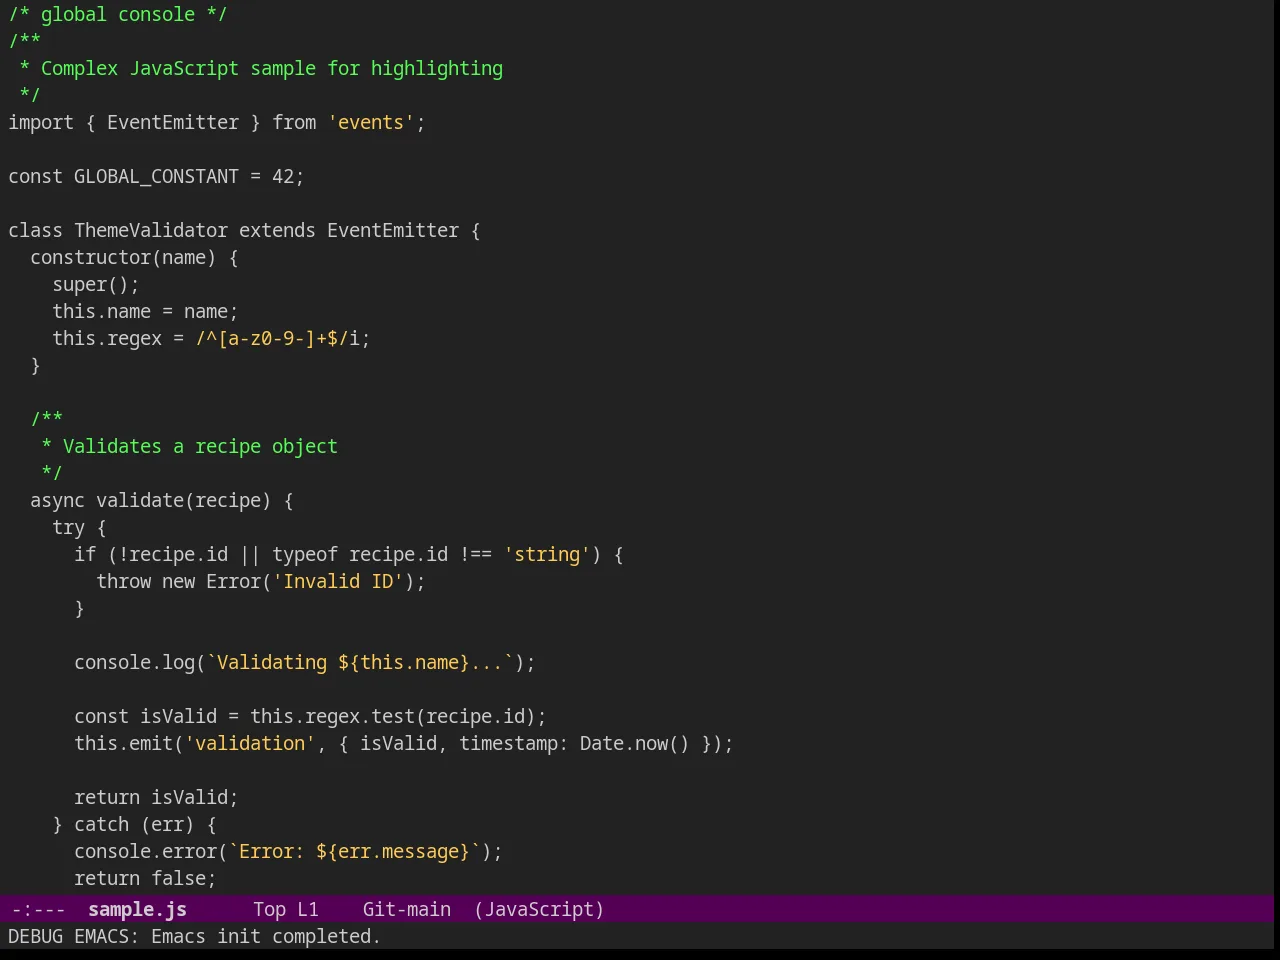Click the sample.js buffer name in mode line
Image resolution: width=1280 pixels, height=960 pixels.
tap(137, 909)
